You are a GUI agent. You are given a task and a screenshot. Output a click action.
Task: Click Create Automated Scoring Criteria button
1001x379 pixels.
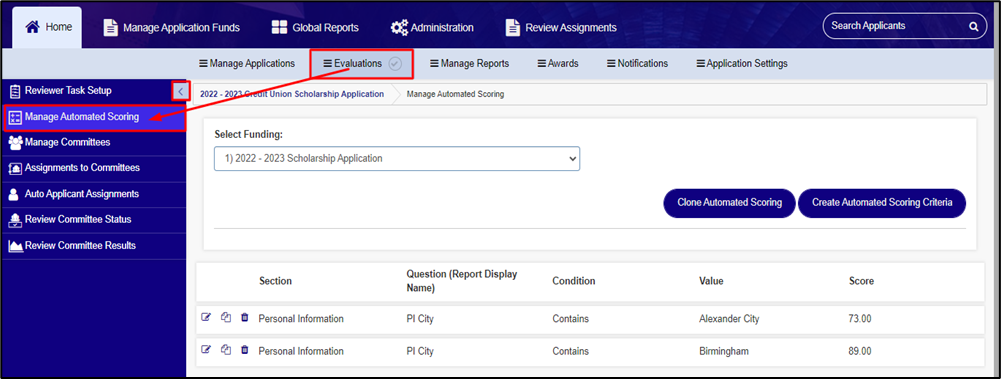pos(882,203)
